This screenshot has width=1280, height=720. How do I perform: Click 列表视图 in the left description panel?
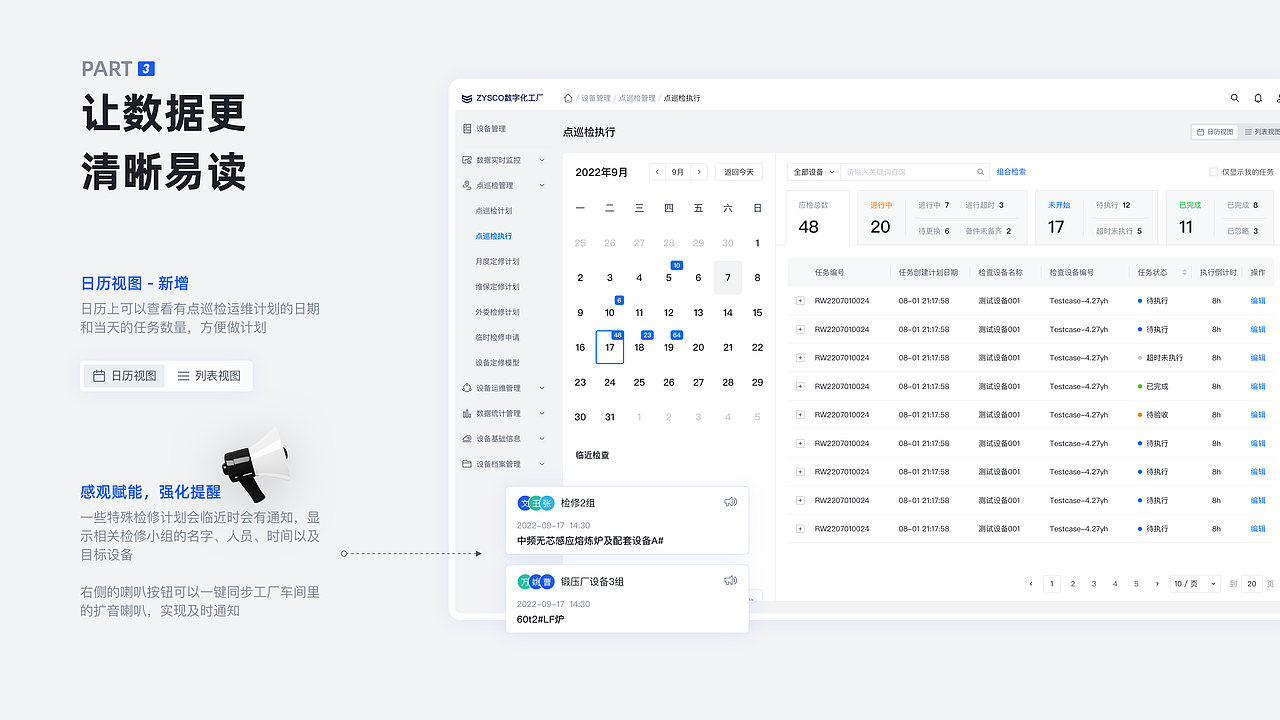209,376
